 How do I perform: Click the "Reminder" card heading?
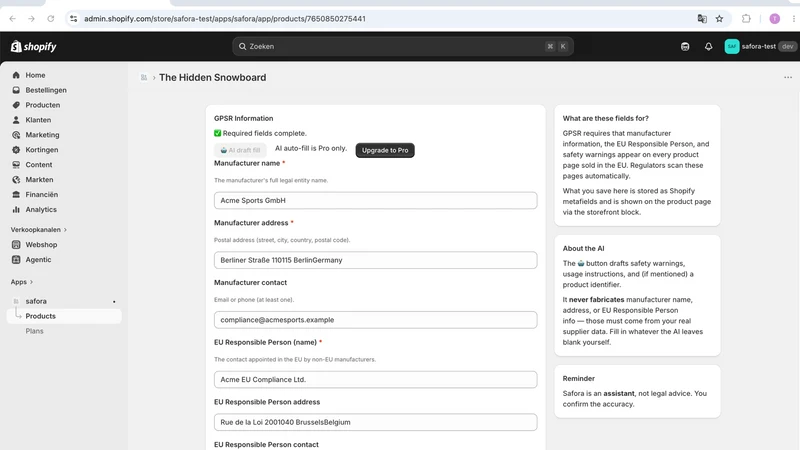[x=579, y=379]
